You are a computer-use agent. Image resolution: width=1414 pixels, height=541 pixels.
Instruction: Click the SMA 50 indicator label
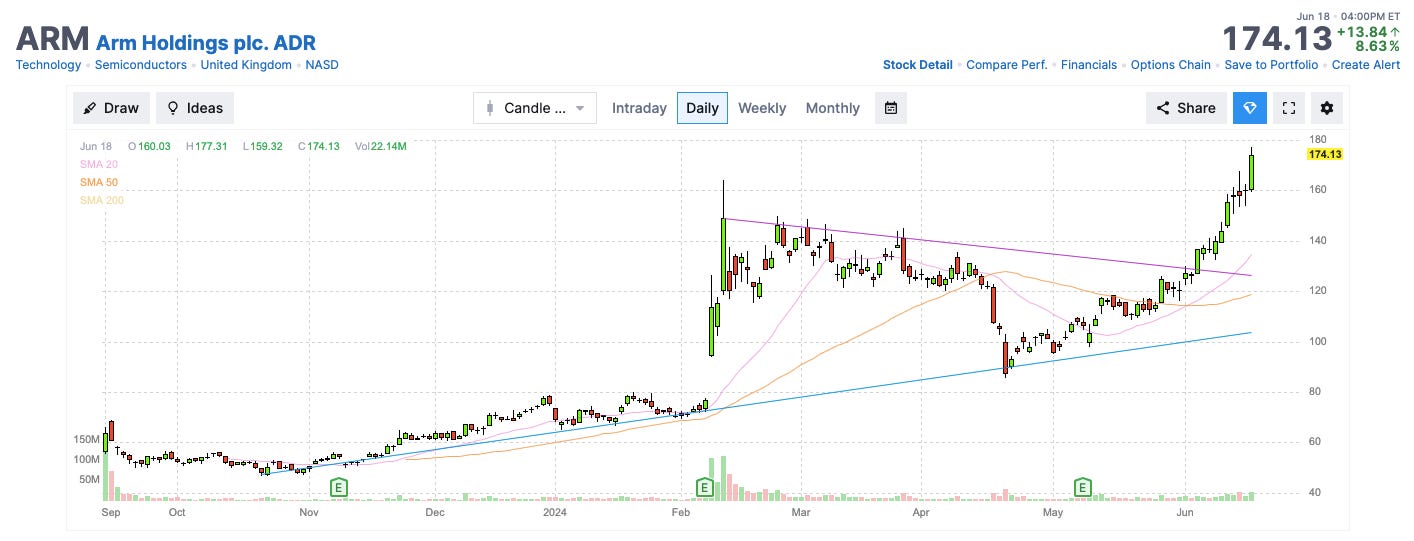[98, 182]
